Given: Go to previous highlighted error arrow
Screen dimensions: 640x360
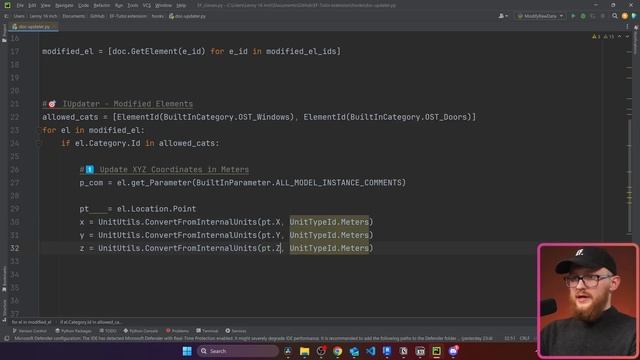Looking at the screenshot, I should [620, 37].
